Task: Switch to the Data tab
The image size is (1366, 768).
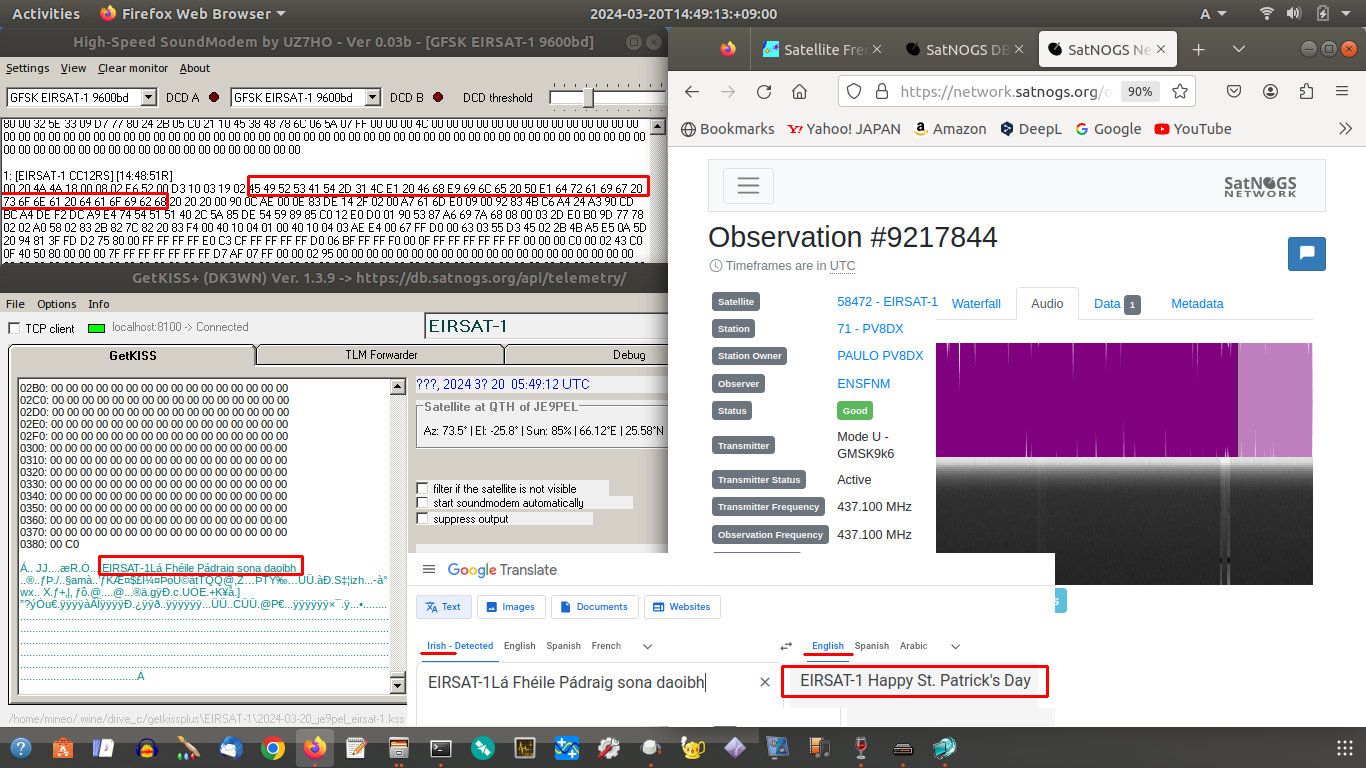Action: [x=1117, y=304]
